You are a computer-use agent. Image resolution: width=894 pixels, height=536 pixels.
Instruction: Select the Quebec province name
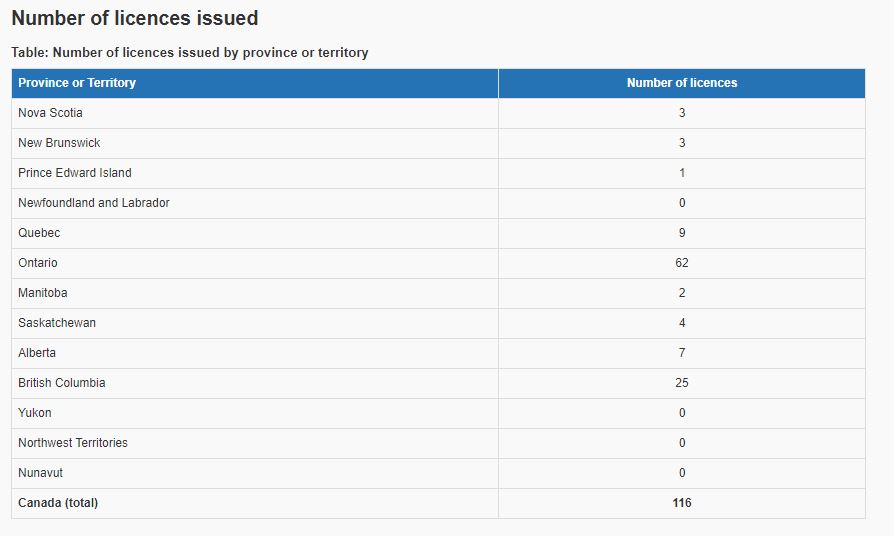pyautogui.click(x=39, y=233)
